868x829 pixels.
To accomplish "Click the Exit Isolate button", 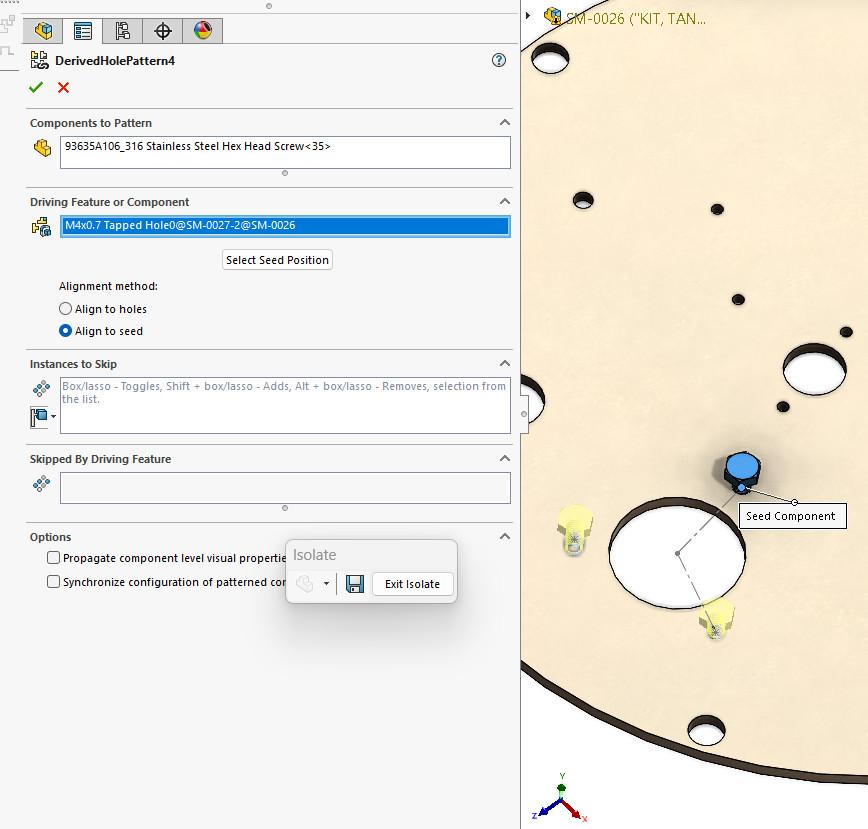I will click(x=412, y=584).
